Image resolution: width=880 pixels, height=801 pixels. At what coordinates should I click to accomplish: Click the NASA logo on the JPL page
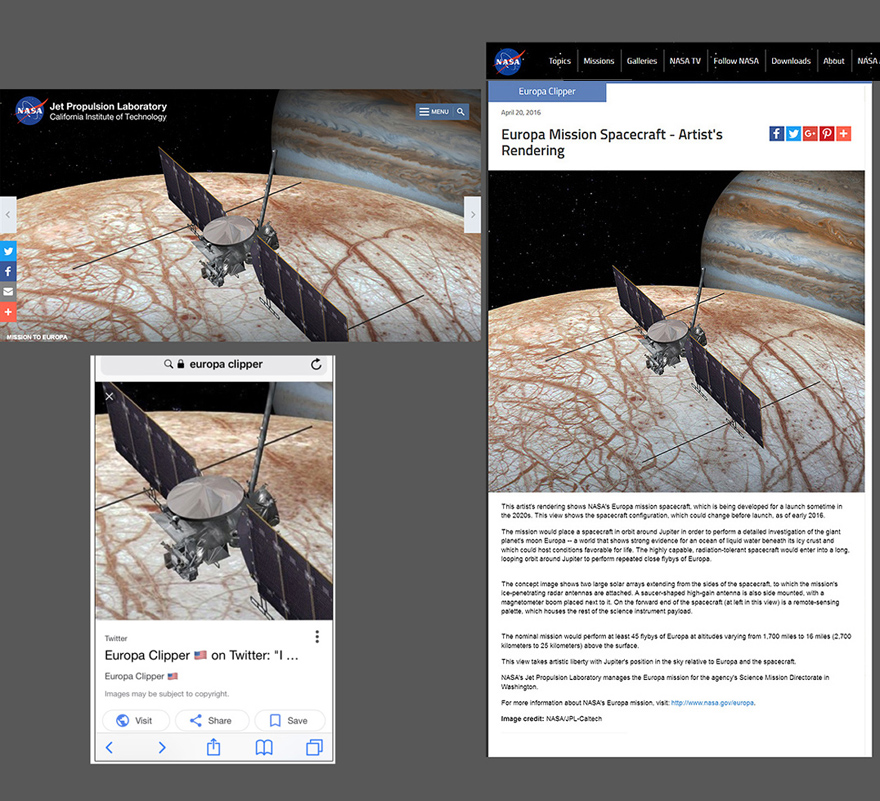click(x=31, y=111)
